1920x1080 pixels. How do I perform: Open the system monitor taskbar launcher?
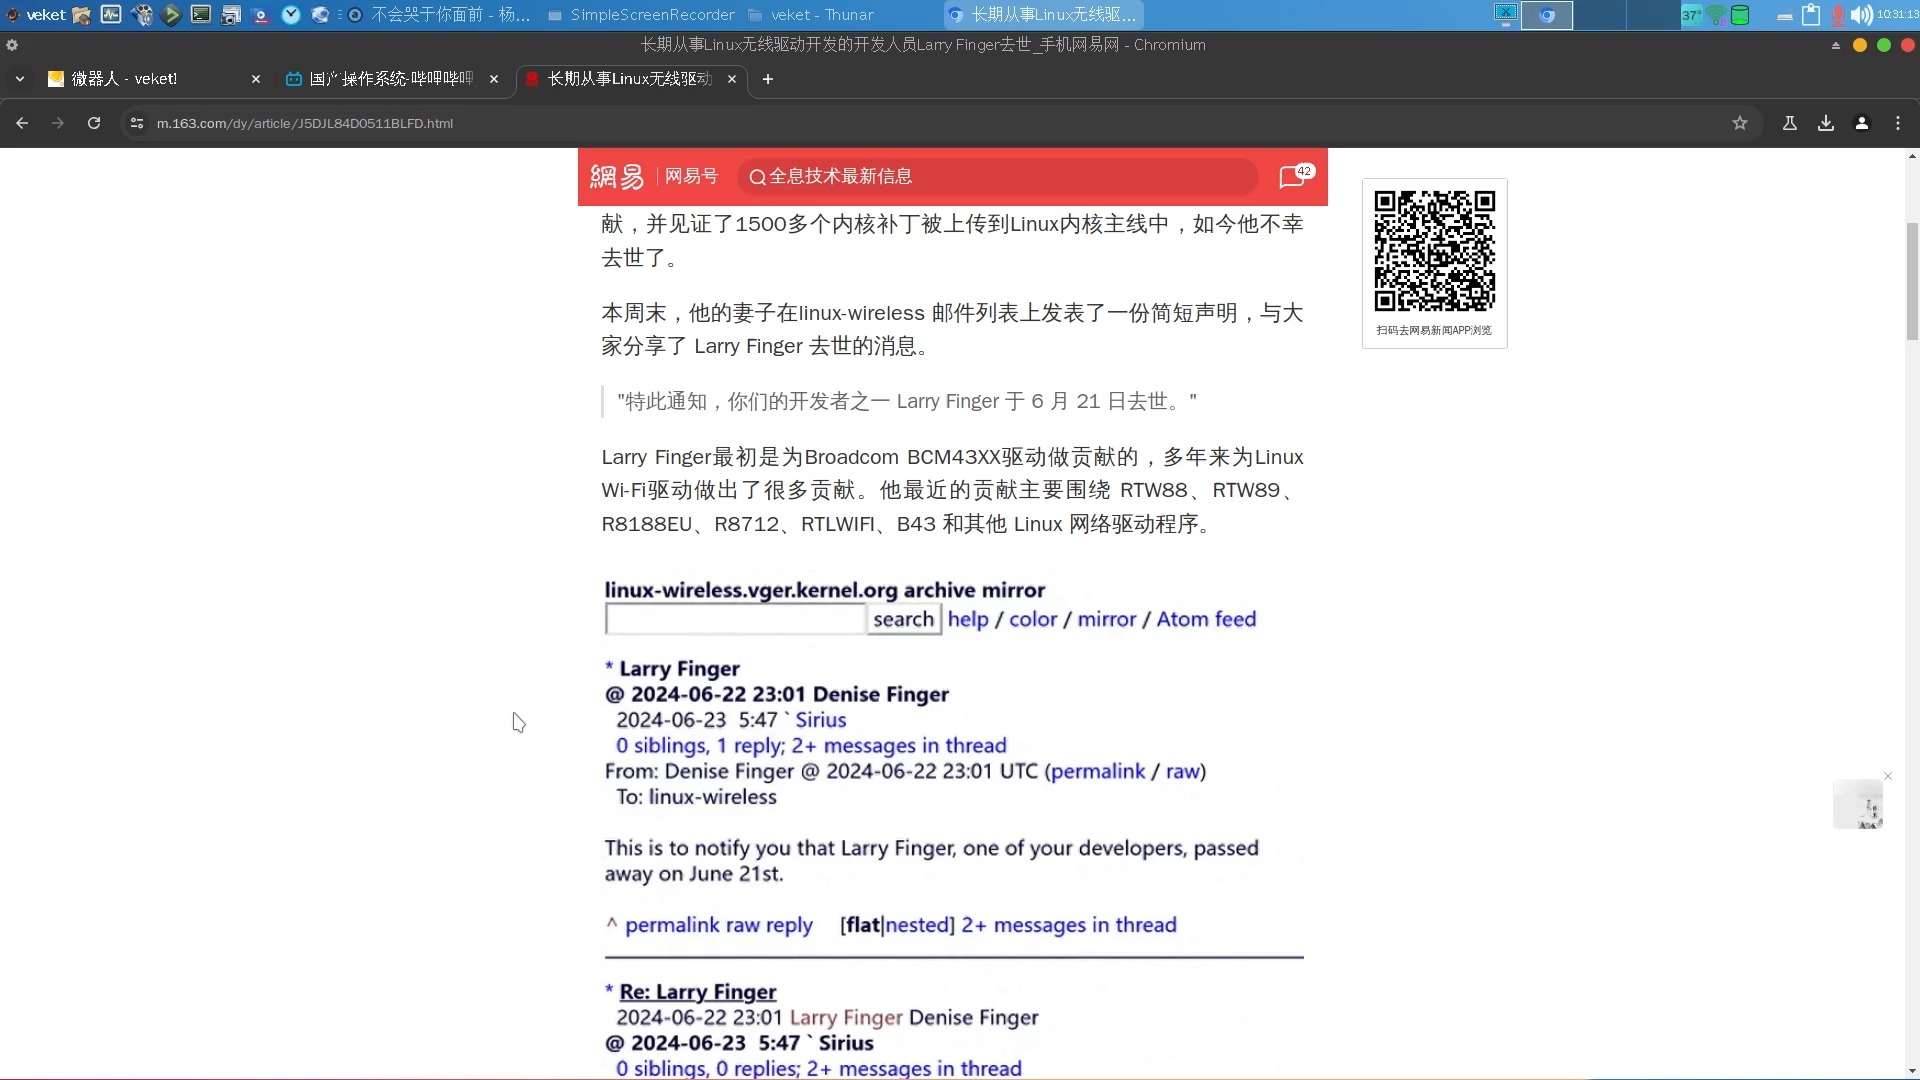pyautogui.click(x=111, y=14)
